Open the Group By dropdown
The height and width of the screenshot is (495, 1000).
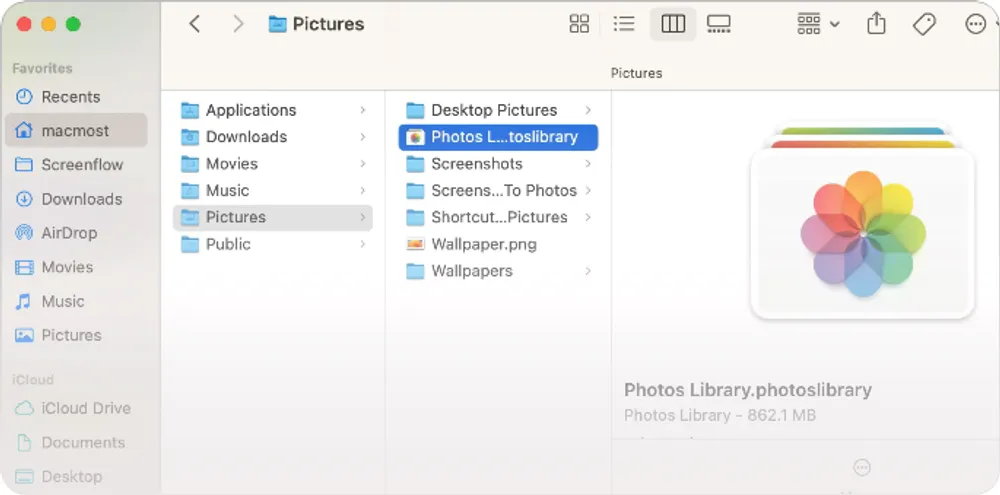point(818,24)
